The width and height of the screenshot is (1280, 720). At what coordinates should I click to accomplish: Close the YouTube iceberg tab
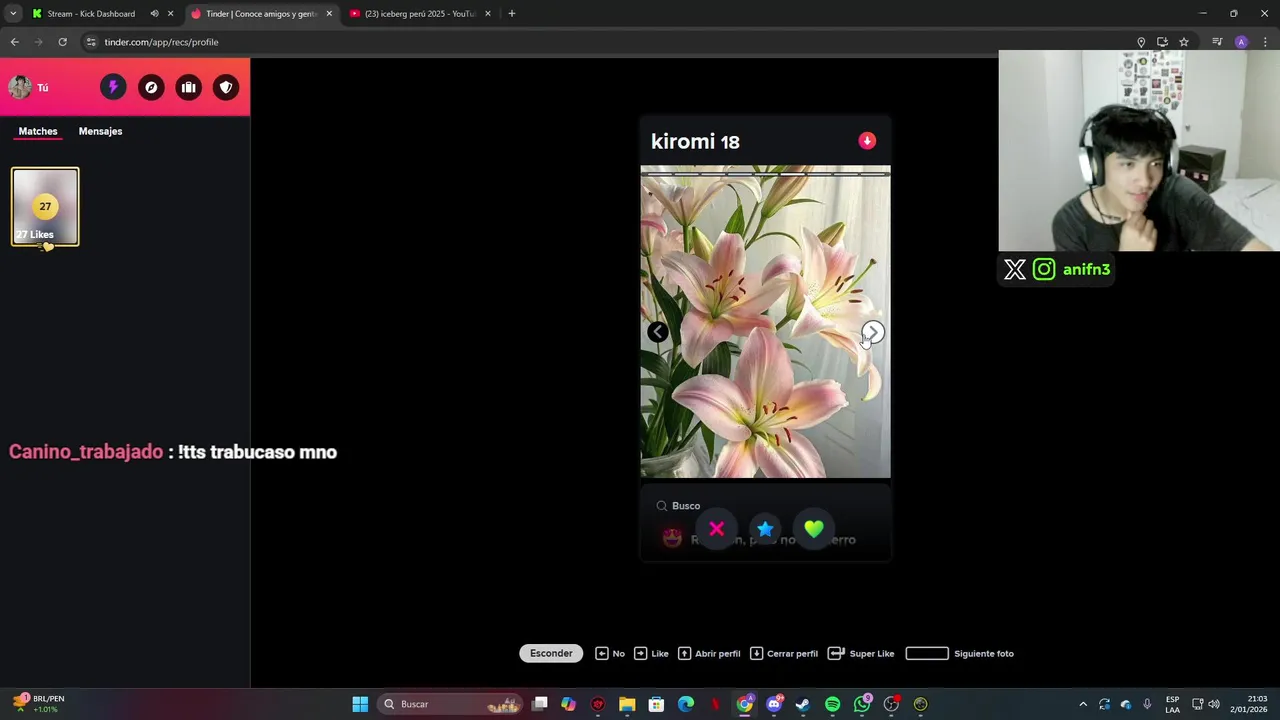(488, 14)
